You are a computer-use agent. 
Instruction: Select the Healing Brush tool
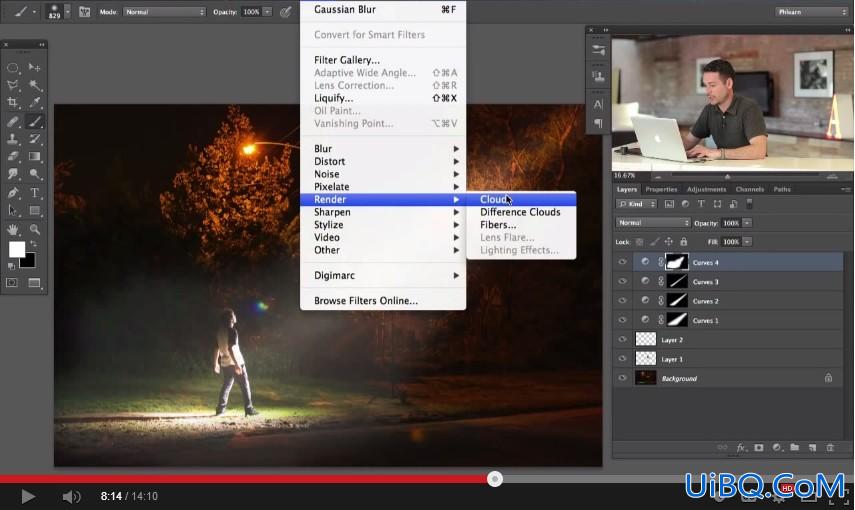click(13, 121)
